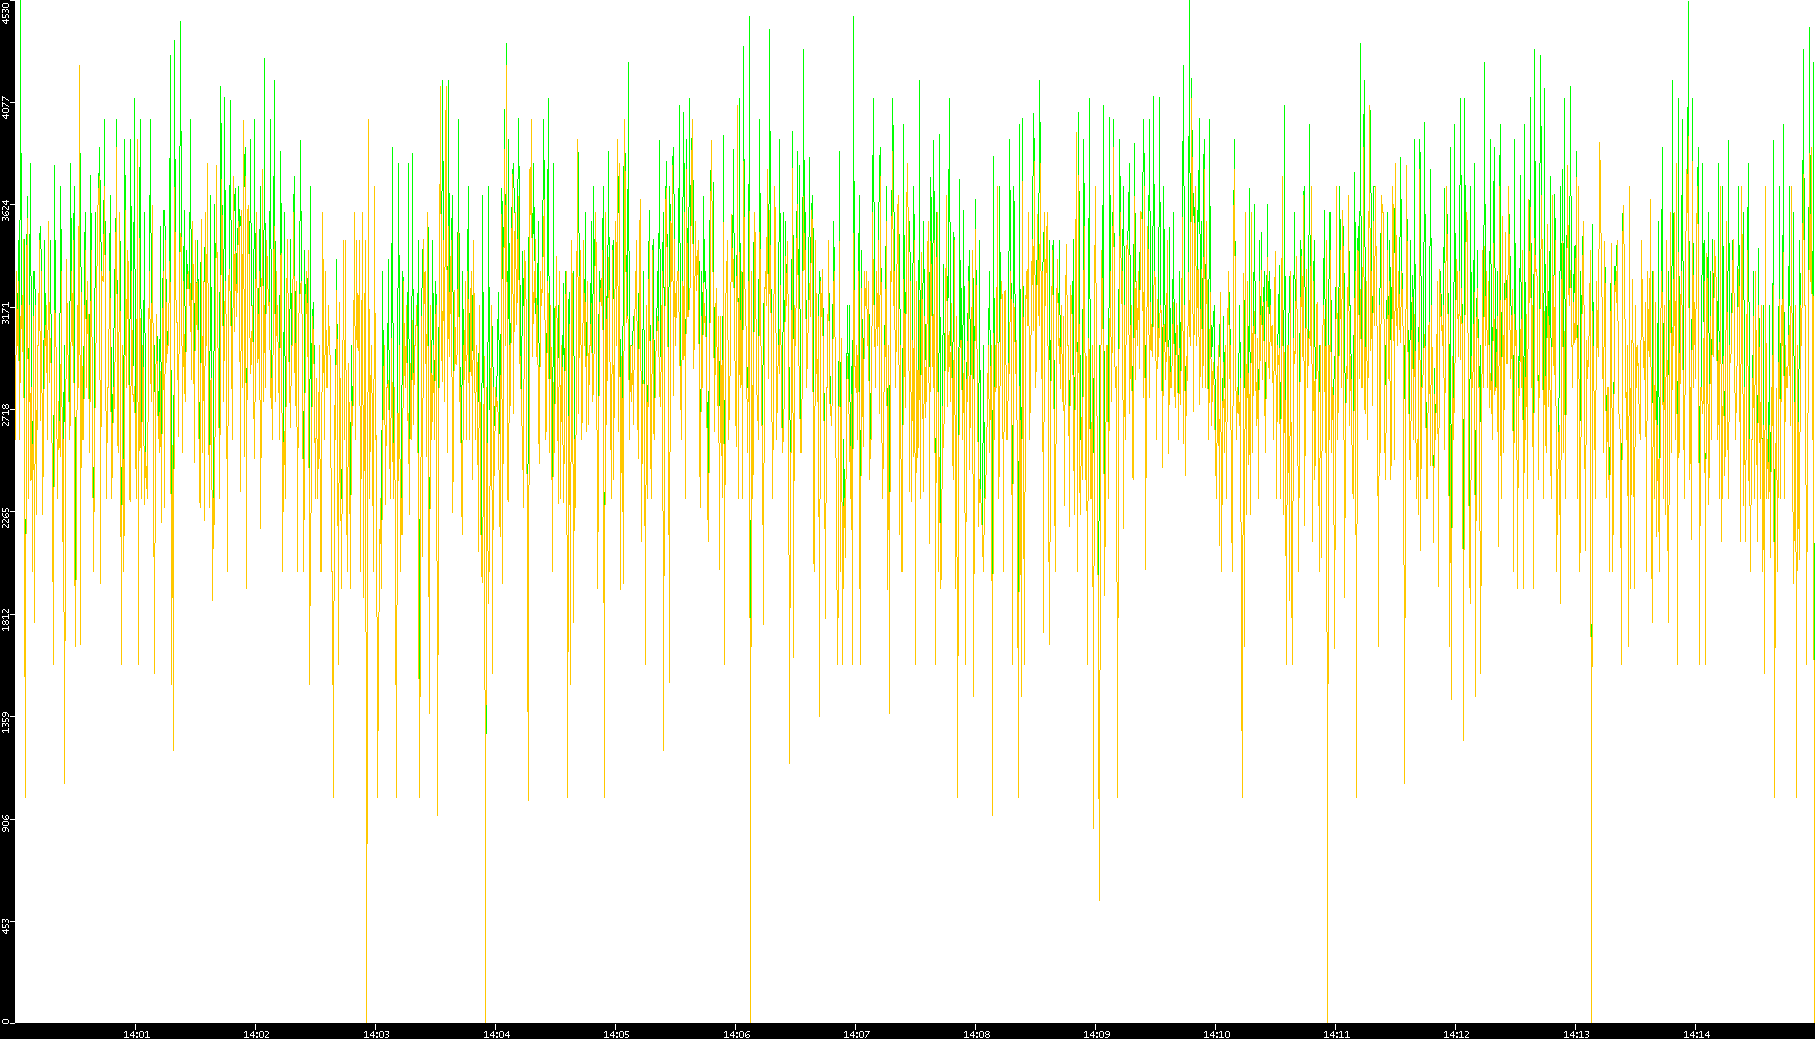
Task: Select the 4077 value axis label
Action: coord(6,107)
